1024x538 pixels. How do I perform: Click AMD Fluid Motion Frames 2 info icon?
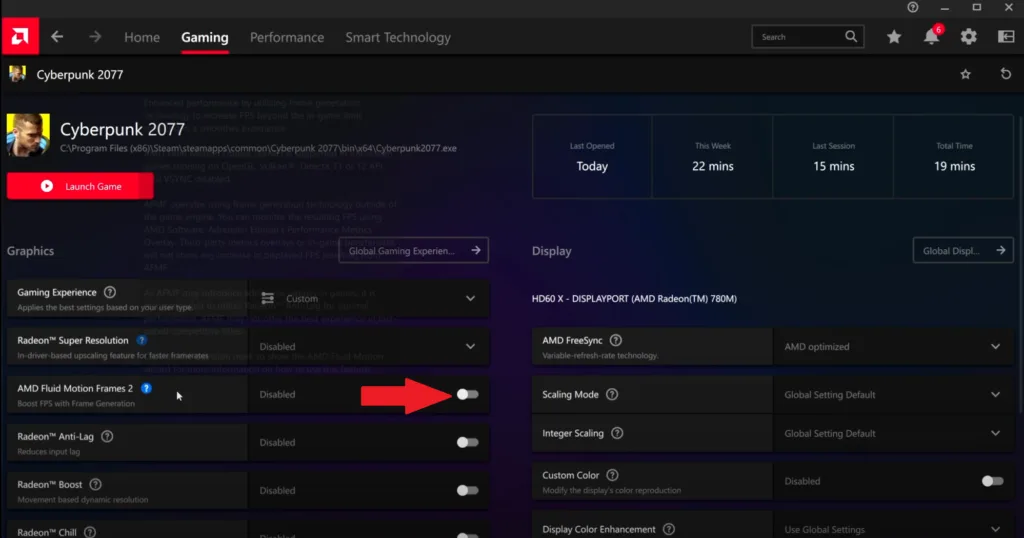click(146, 388)
